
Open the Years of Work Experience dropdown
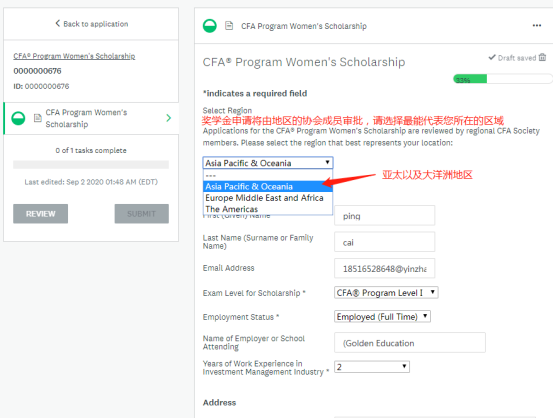[x=372, y=367]
